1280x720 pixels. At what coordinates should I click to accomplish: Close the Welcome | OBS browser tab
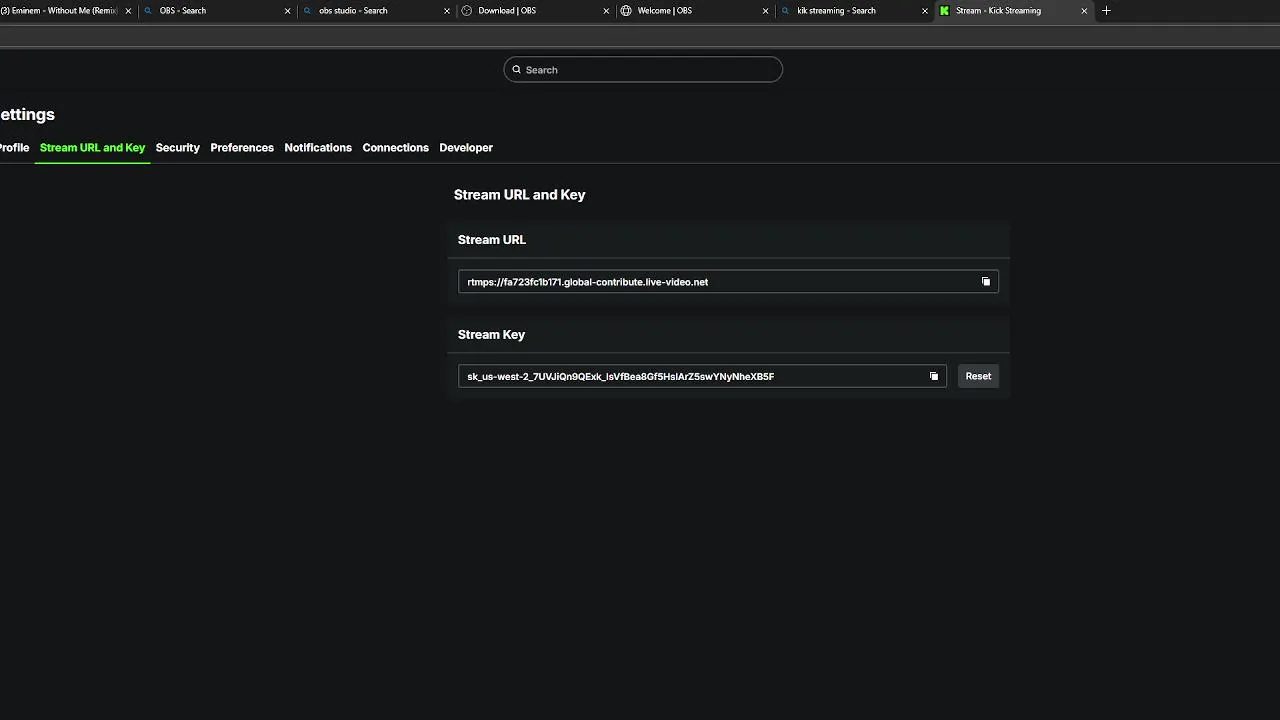(766, 11)
